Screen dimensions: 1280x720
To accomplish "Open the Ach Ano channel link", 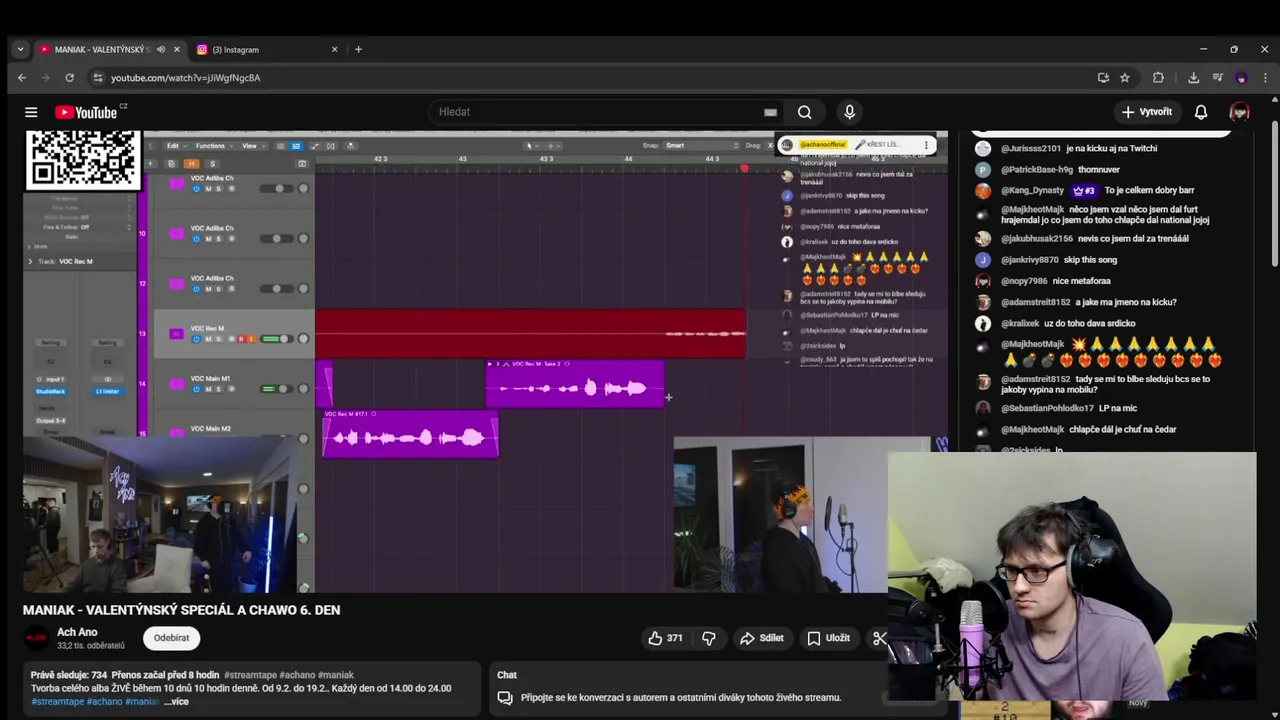I will [77, 632].
